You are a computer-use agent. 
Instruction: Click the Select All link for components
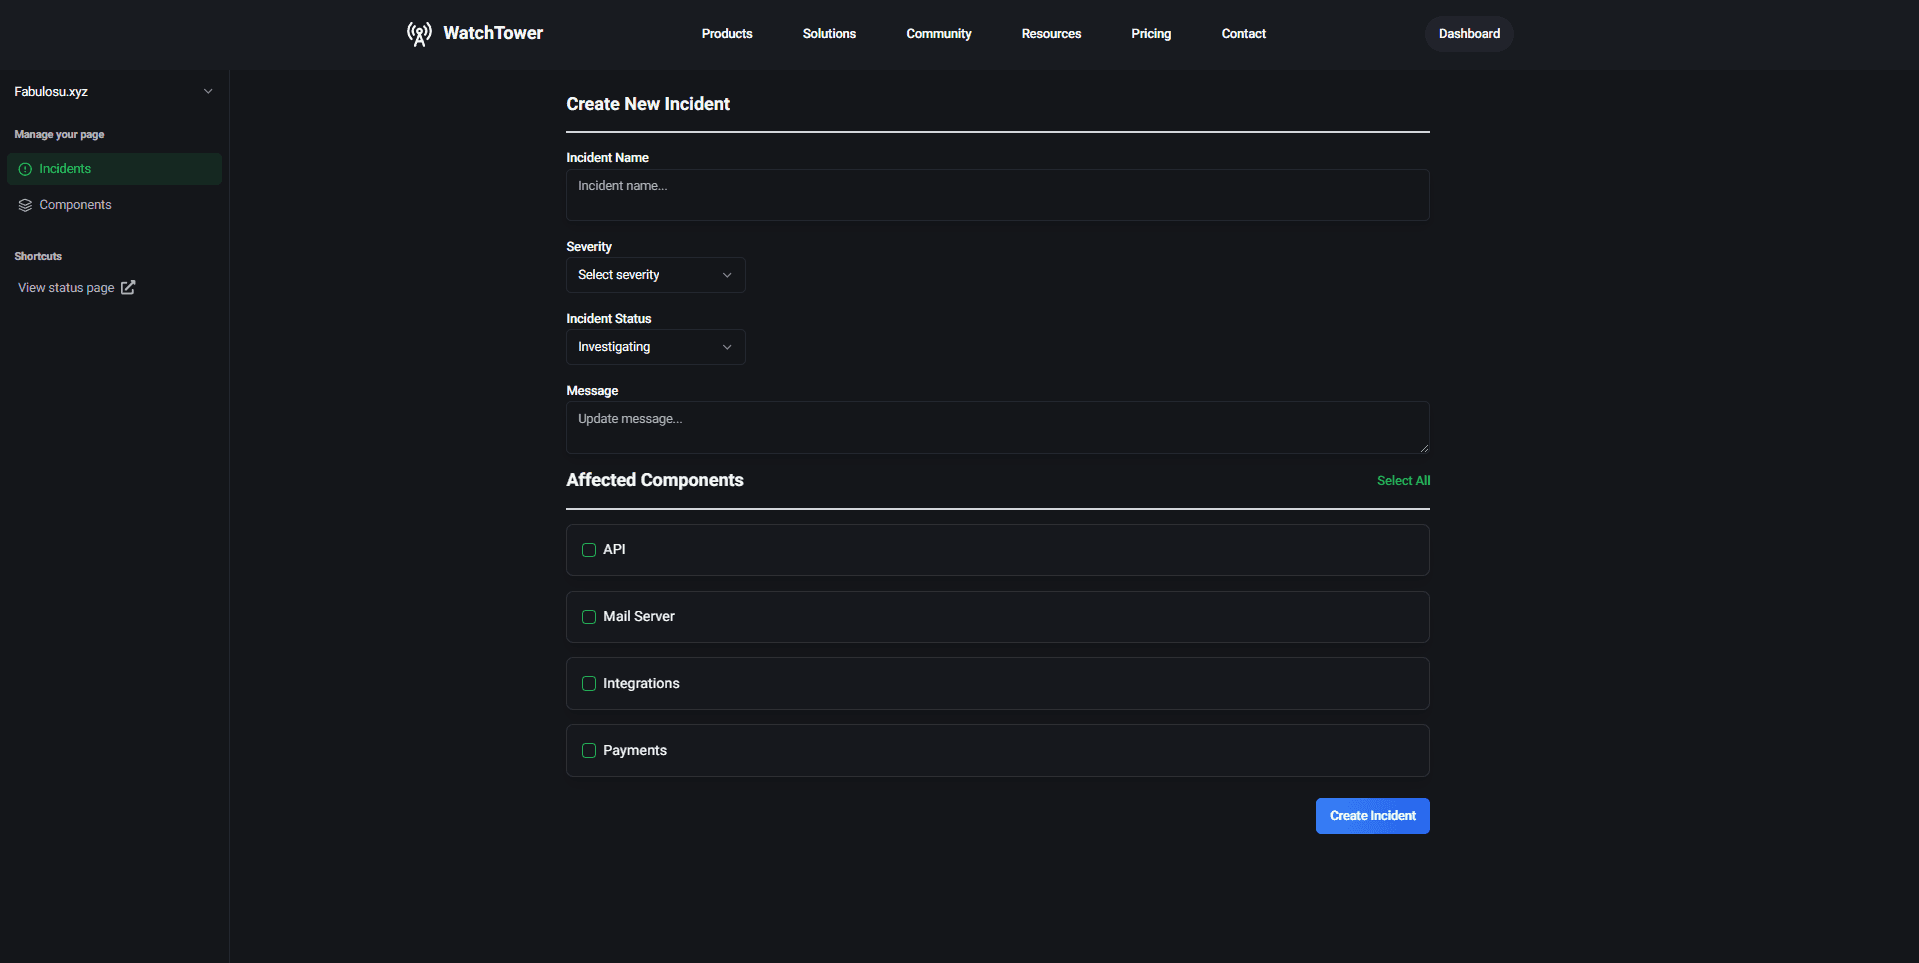coord(1403,480)
